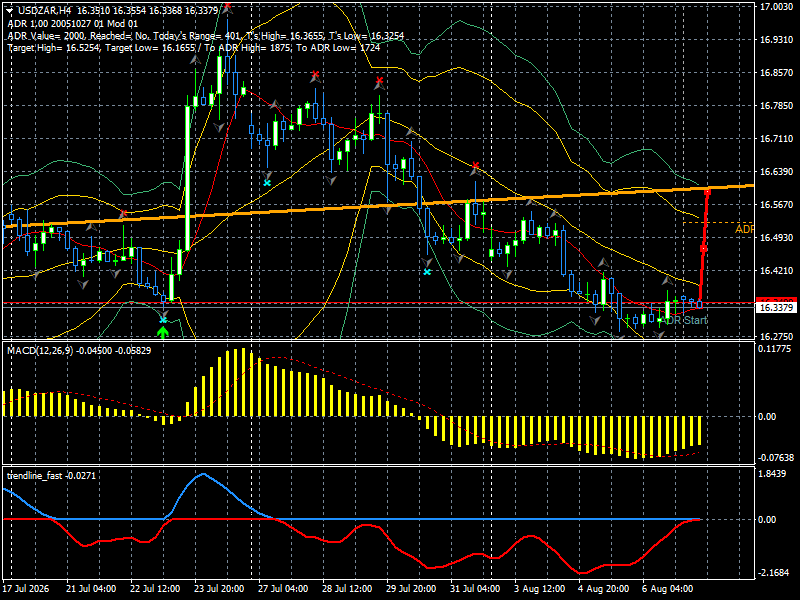
Task: Click the USDZAR,H4 chart title text
Action: coord(44,11)
